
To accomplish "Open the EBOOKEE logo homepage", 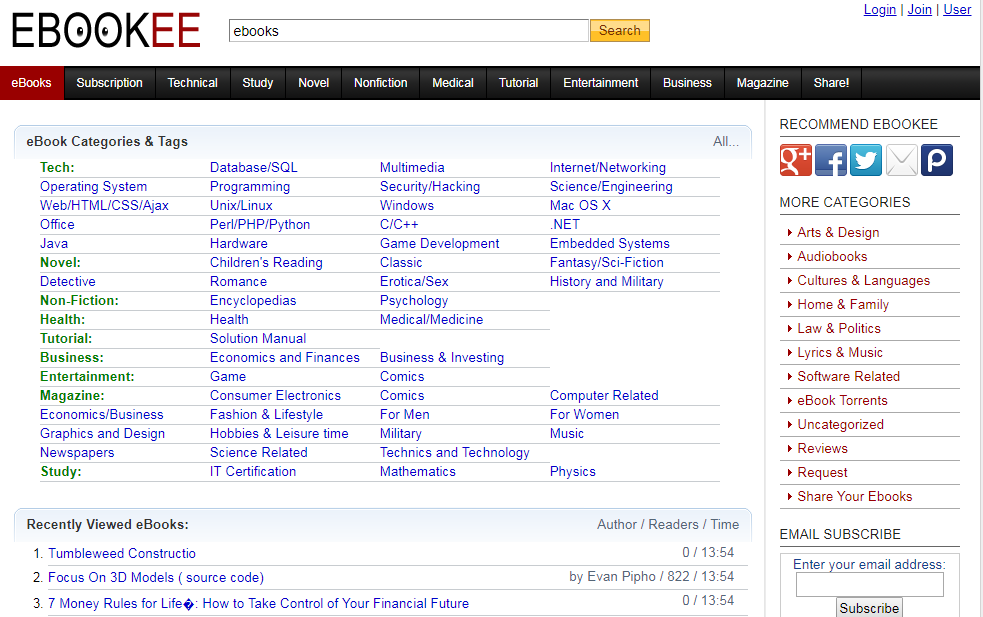I will [x=106, y=30].
